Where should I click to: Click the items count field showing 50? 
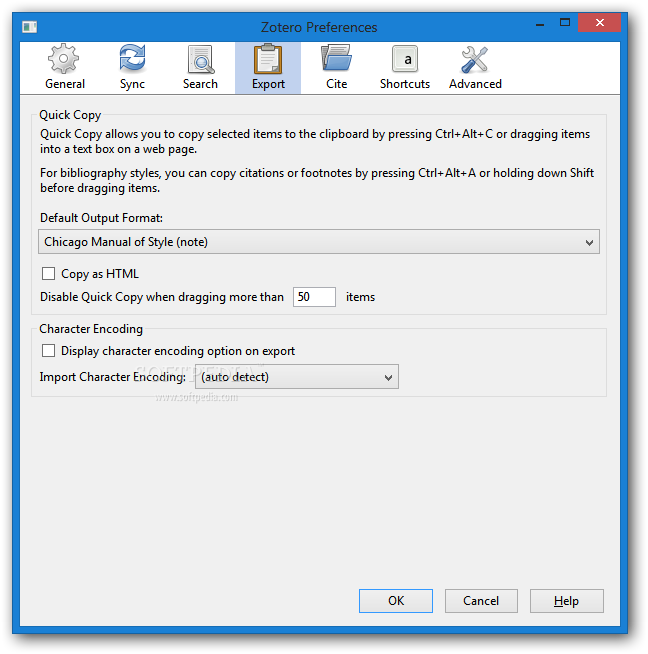tap(314, 297)
